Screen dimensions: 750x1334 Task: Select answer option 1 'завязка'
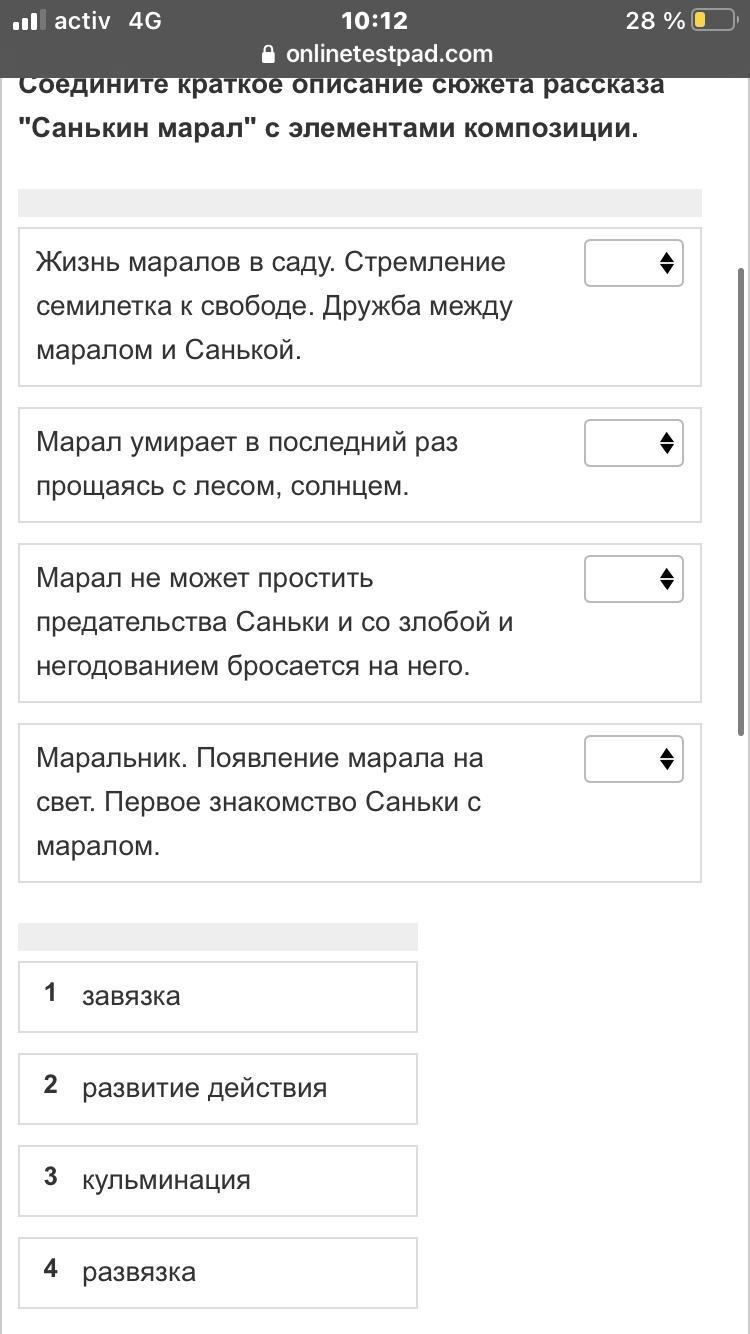pos(217,996)
